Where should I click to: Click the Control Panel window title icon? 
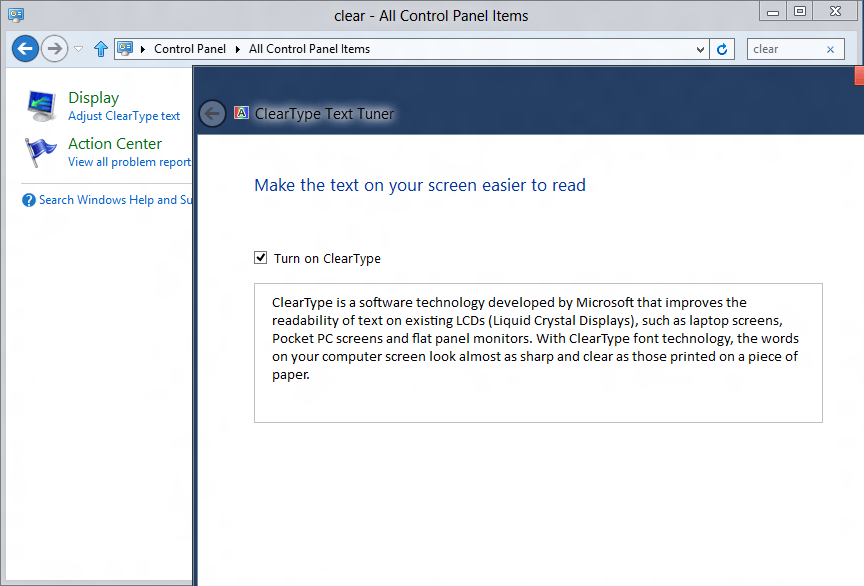(x=16, y=15)
